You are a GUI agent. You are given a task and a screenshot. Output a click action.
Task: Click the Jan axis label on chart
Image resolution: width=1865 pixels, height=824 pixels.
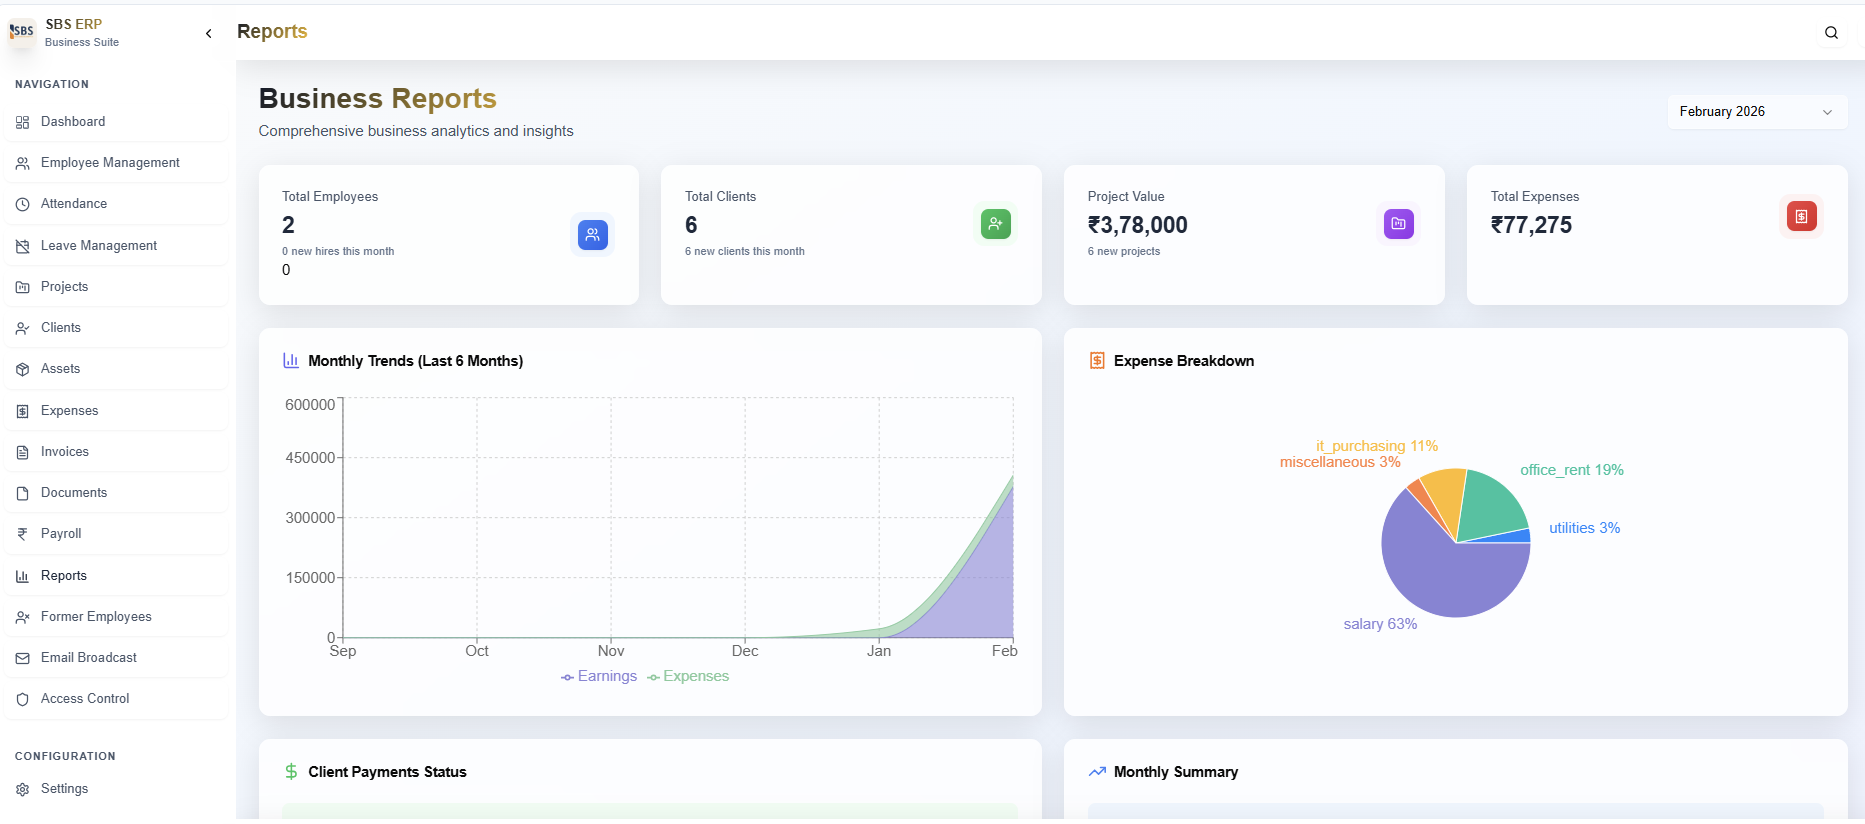click(x=879, y=651)
